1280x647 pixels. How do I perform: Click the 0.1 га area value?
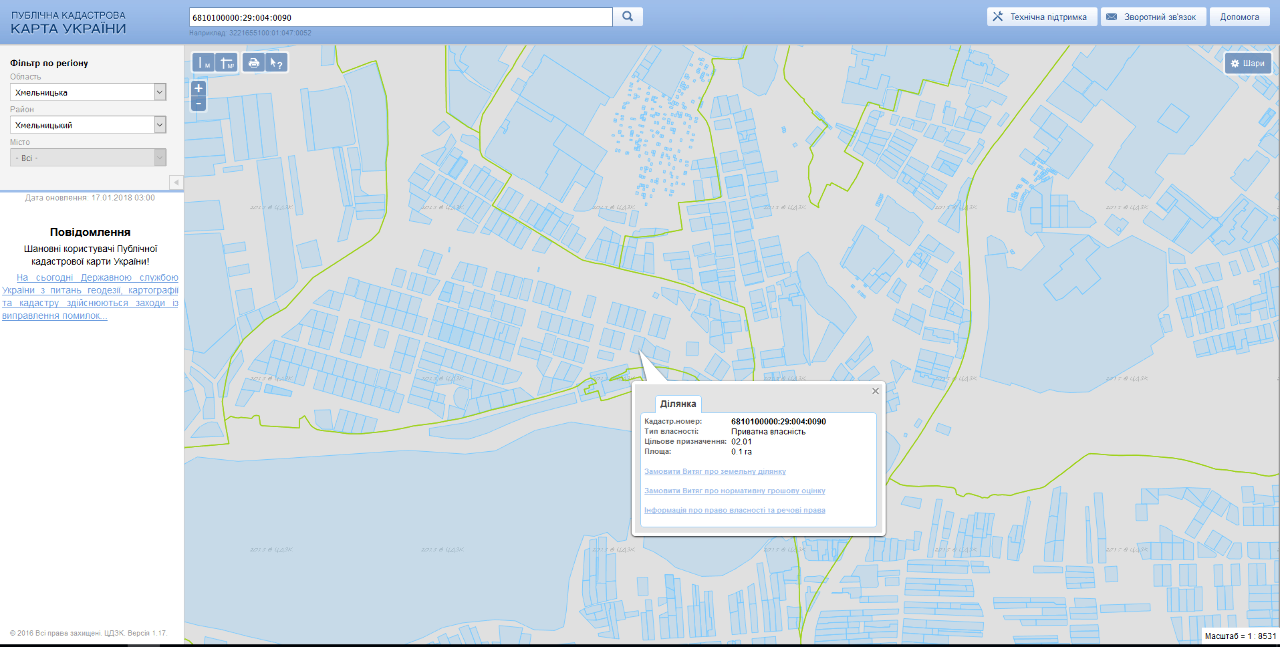point(742,451)
